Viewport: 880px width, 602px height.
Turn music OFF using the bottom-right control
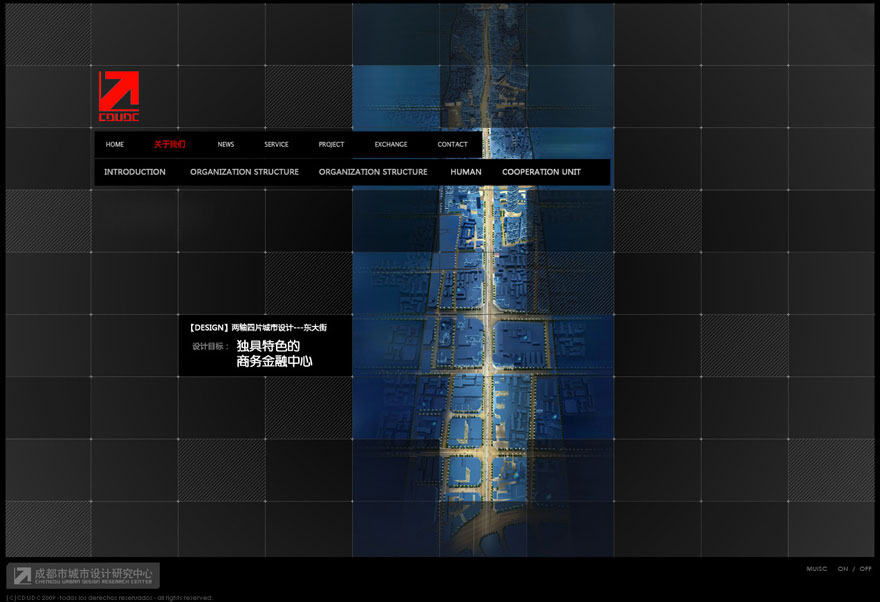866,568
